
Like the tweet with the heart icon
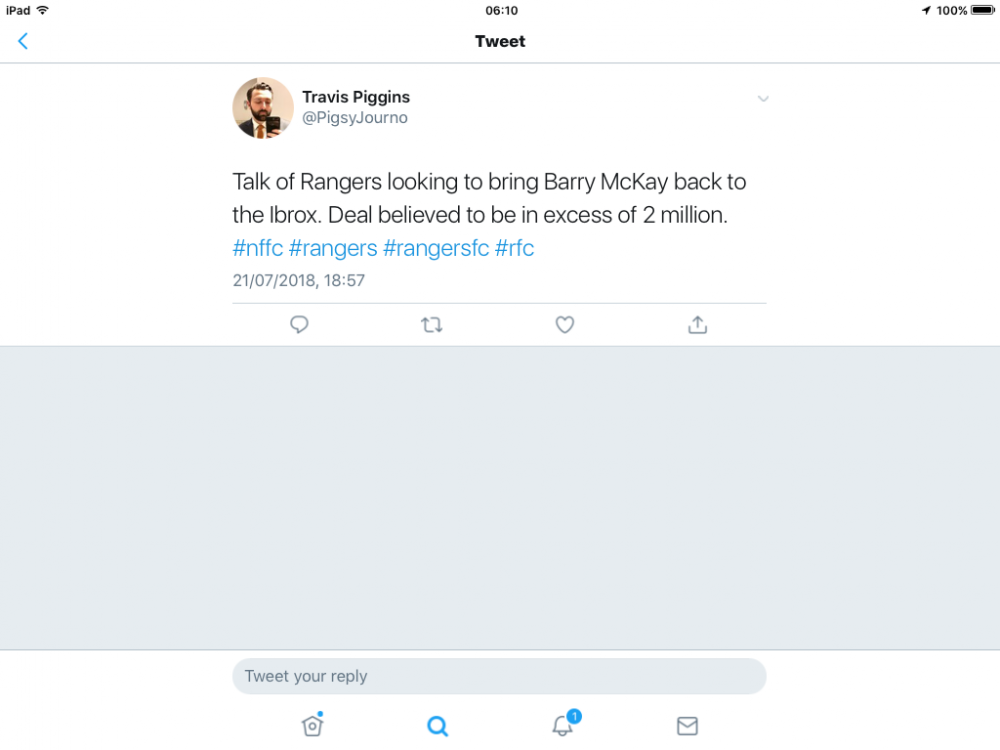[565, 324]
